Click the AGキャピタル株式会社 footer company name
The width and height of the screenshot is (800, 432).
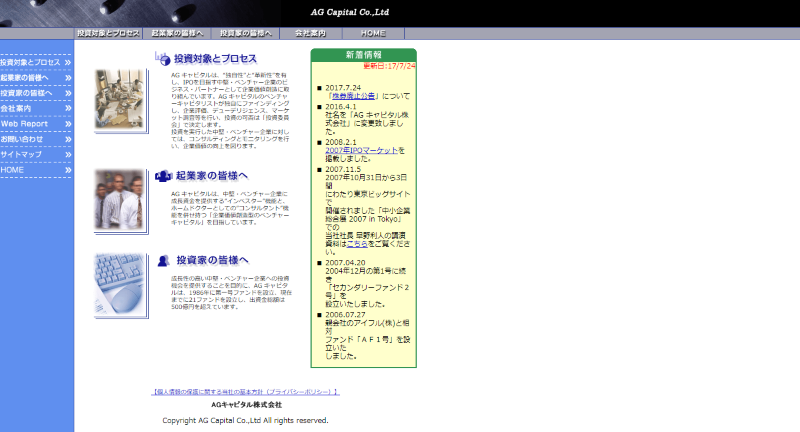[246, 404]
